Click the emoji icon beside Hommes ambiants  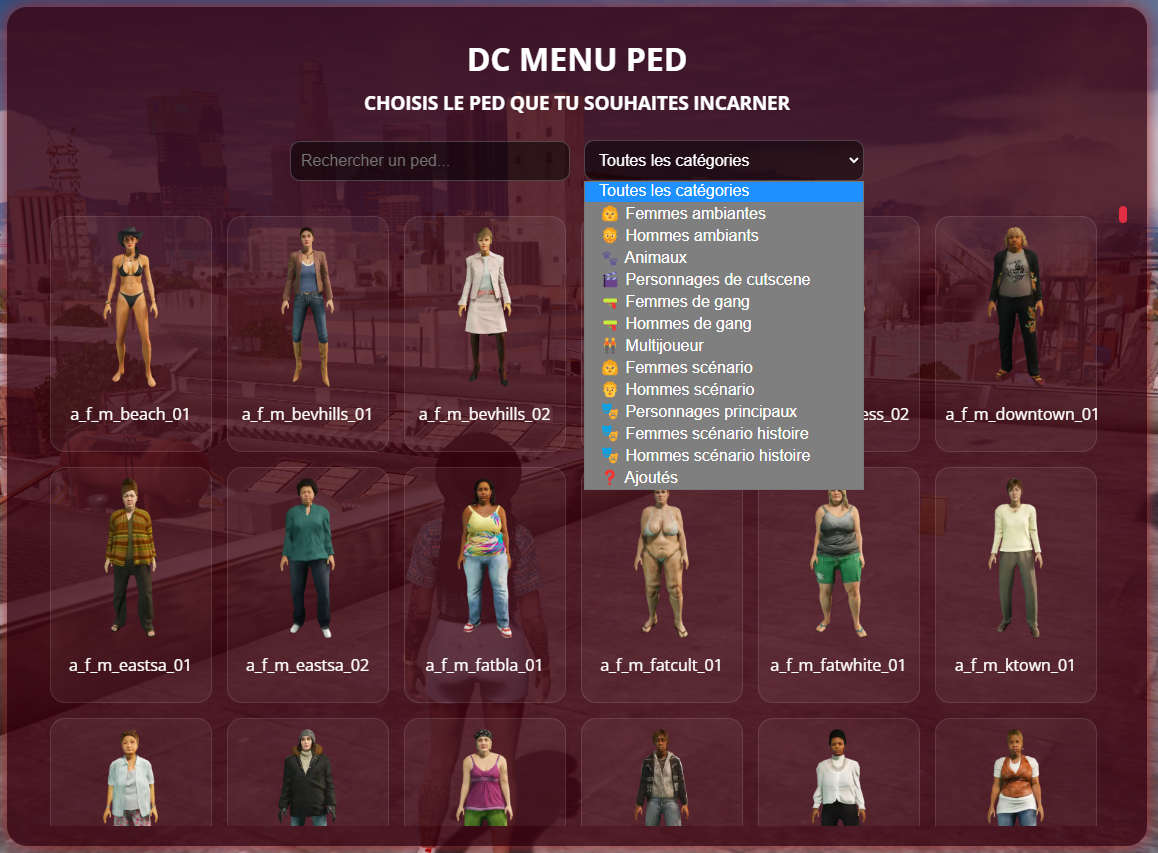609,236
